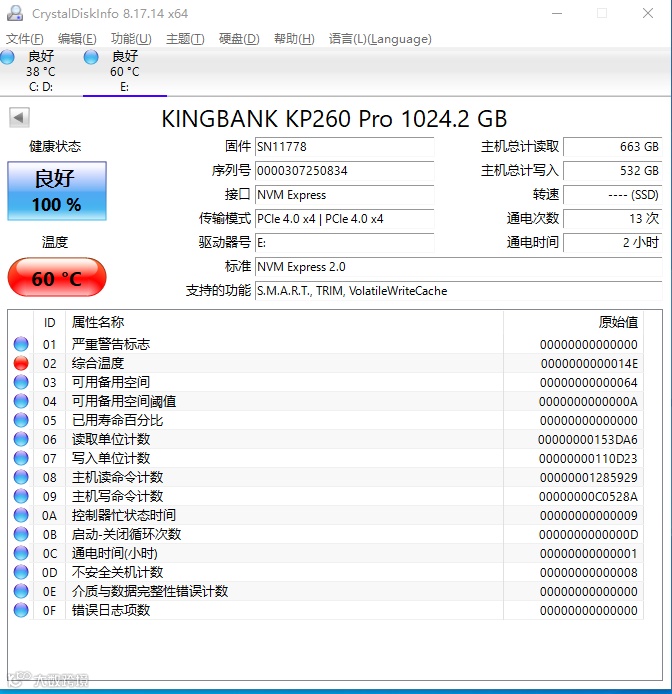This screenshot has width=672, height=694.
Task: Click the 通电时间 value 2 小时
Action: click(613, 243)
